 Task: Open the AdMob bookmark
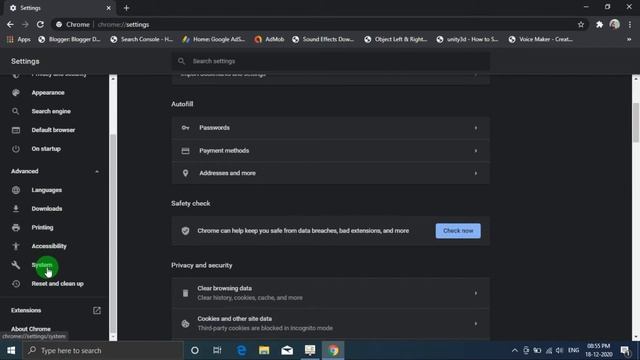[x=269, y=39]
